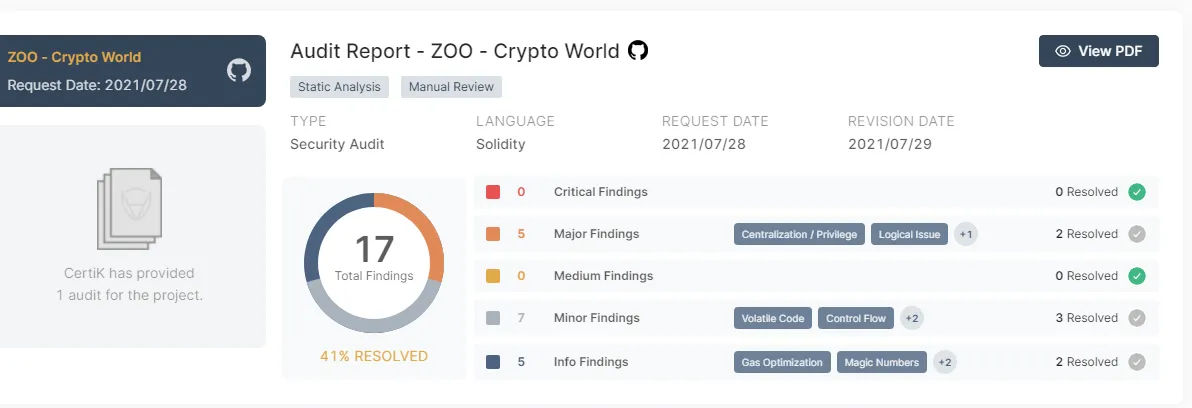Click the Security Audit type value
The height and width of the screenshot is (408, 1192).
[x=337, y=144]
